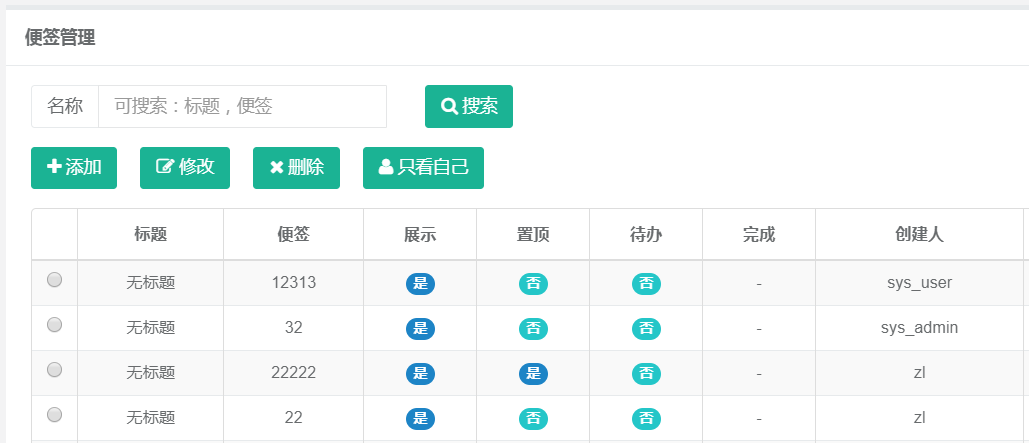The image size is (1029, 443).
Task: Click the 只看自己 filter button
Action: 423,168
